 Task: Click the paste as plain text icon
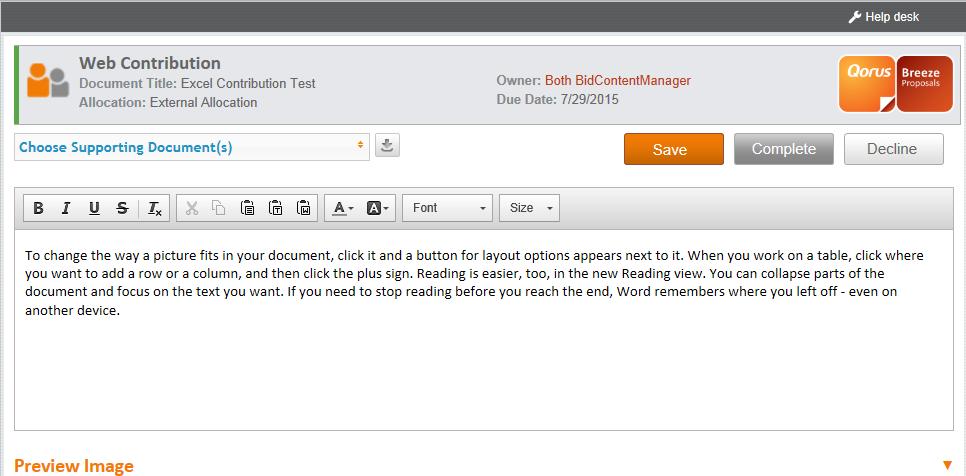(275, 208)
